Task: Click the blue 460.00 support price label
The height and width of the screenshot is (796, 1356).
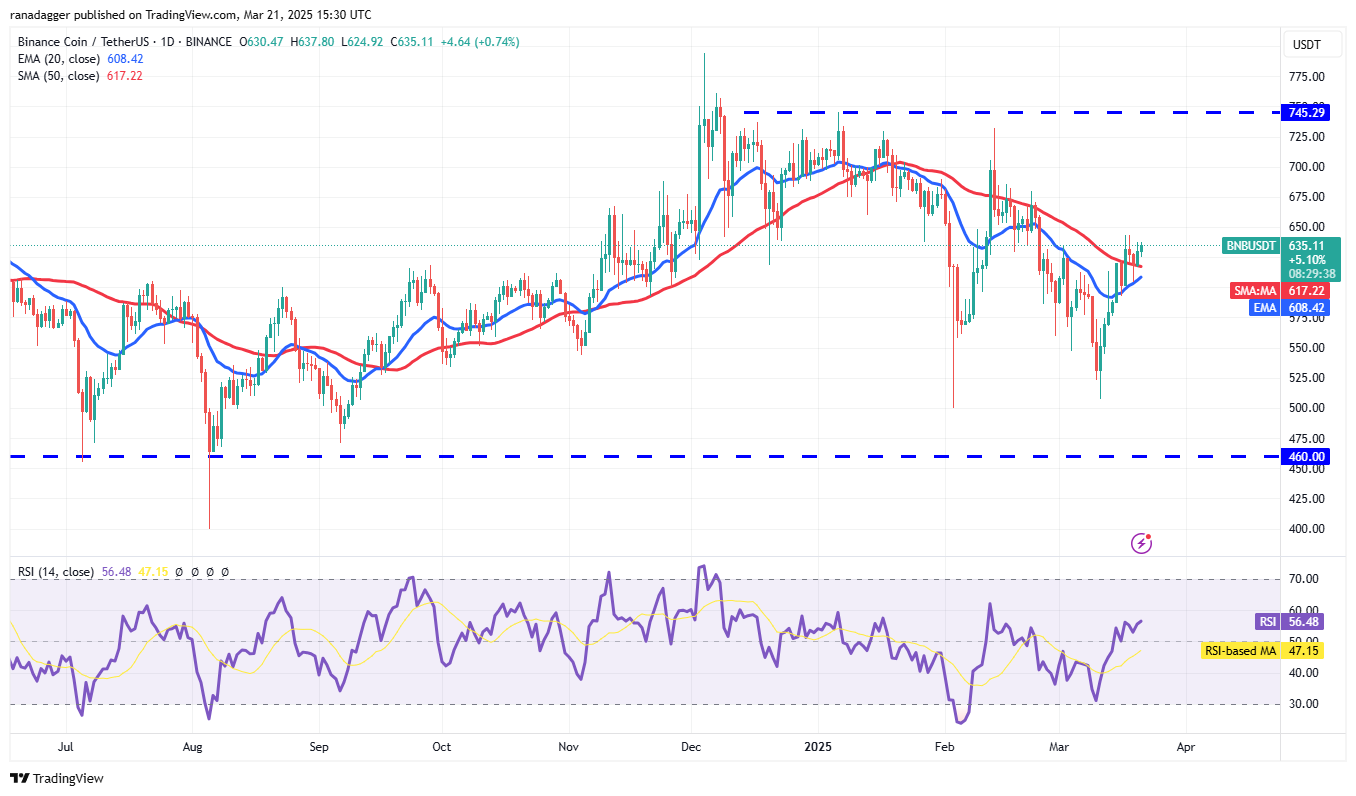Action: 1307,456
